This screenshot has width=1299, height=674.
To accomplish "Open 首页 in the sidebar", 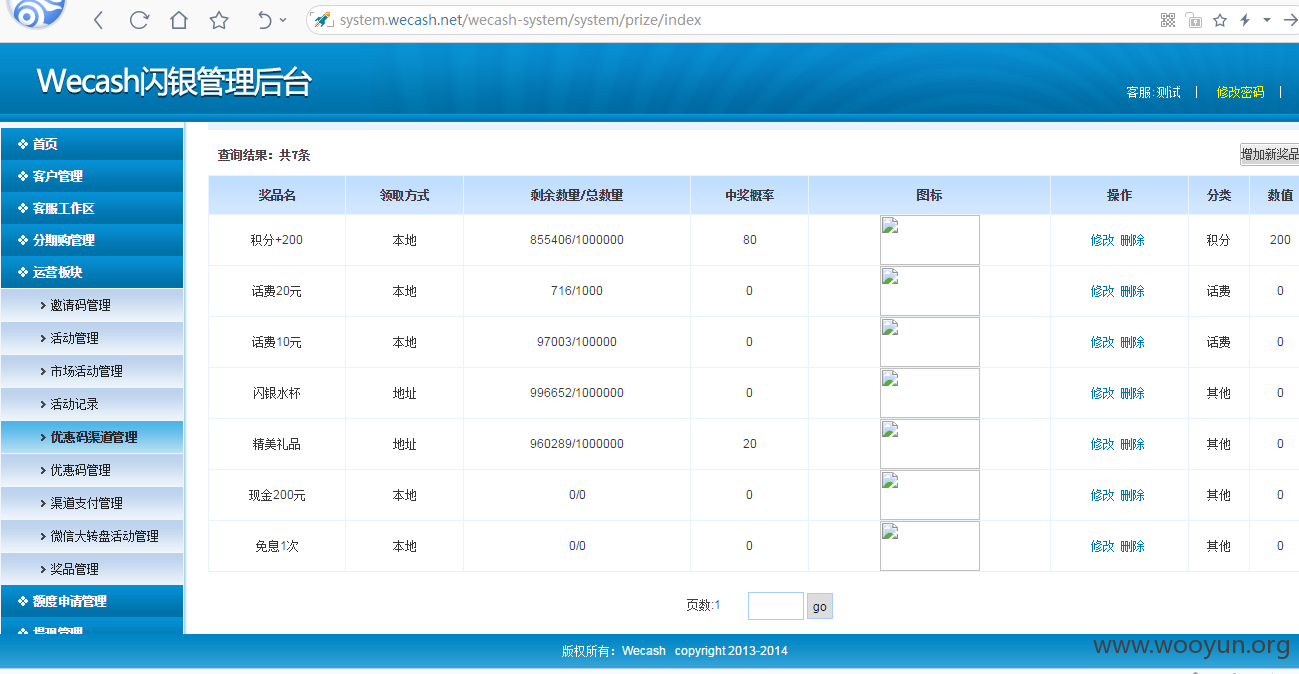I will point(92,144).
